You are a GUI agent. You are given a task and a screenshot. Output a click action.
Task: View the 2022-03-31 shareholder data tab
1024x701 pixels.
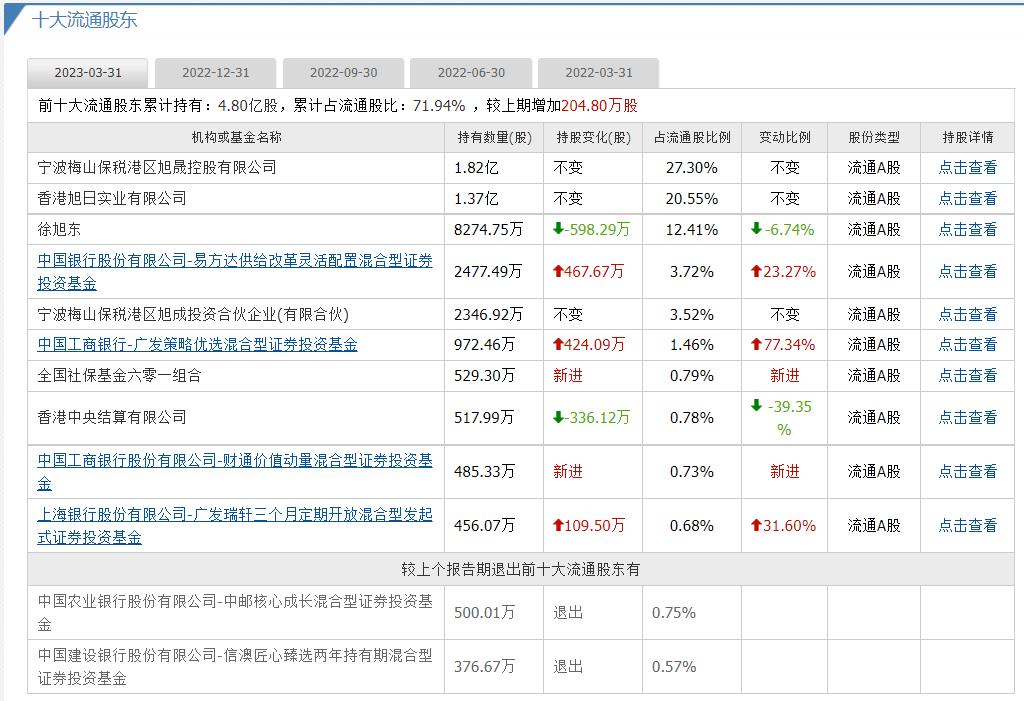pos(598,72)
